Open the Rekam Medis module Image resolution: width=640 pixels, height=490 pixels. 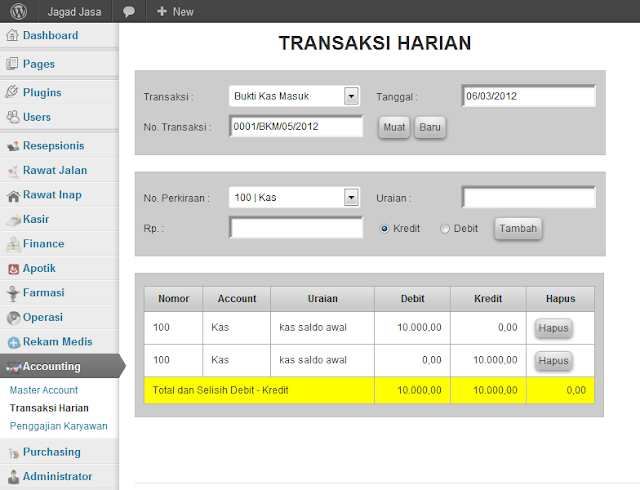coord(58,342)
